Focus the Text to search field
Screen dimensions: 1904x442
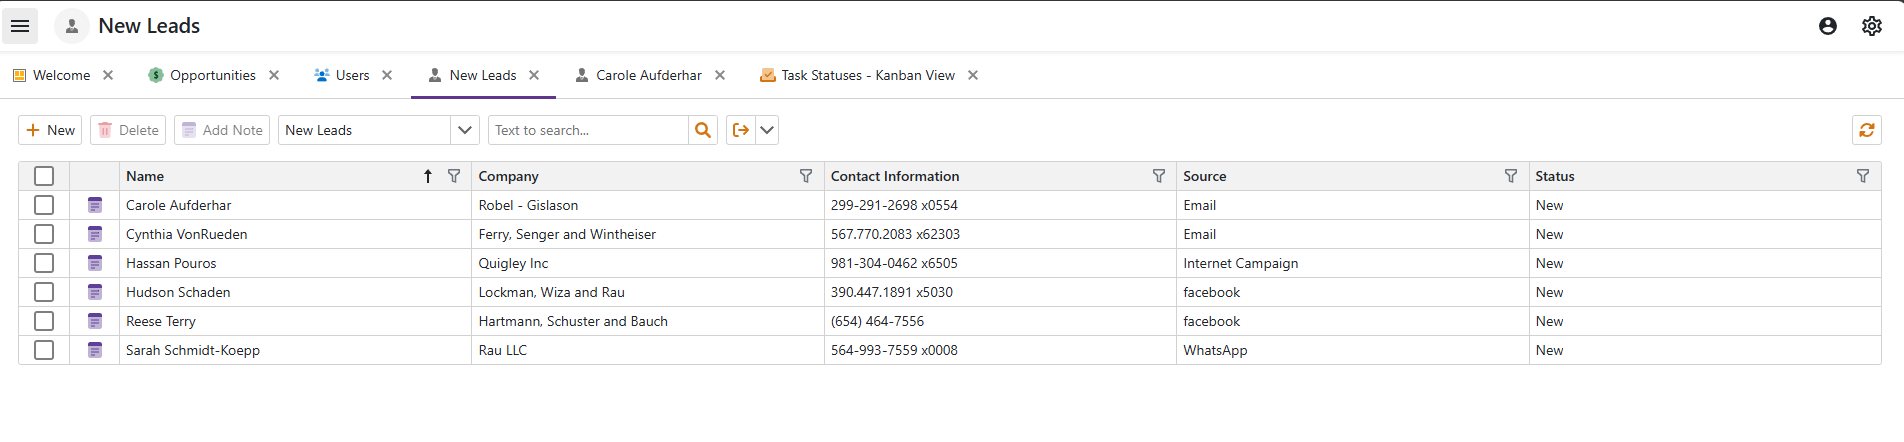click(x=588, y=130)
